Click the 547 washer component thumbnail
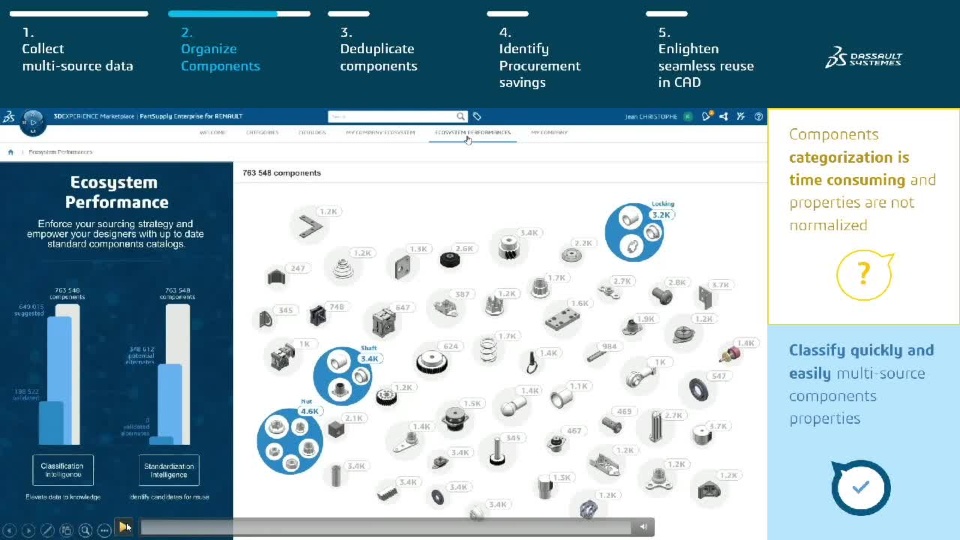Viewport: 960px width, 540px height. click(698, 389)
